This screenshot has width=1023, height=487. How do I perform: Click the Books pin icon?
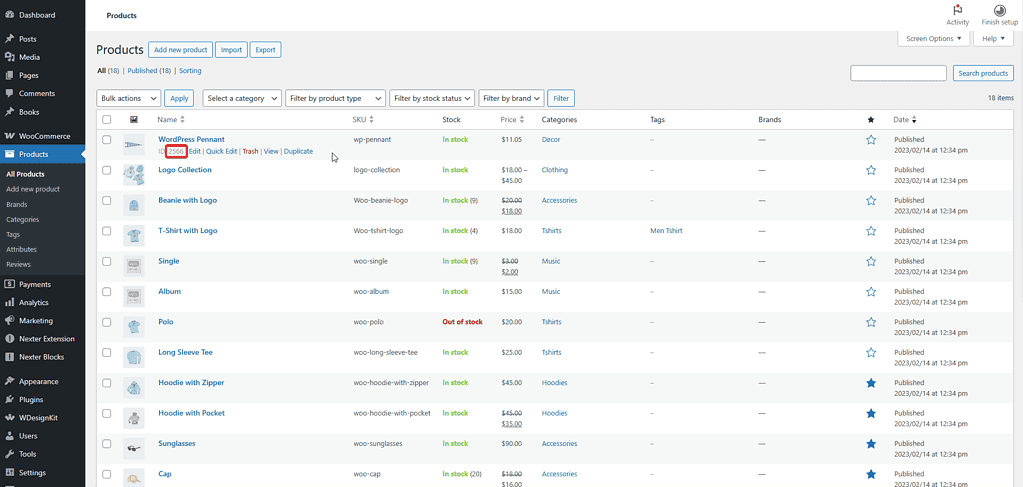tap(9, 112)
